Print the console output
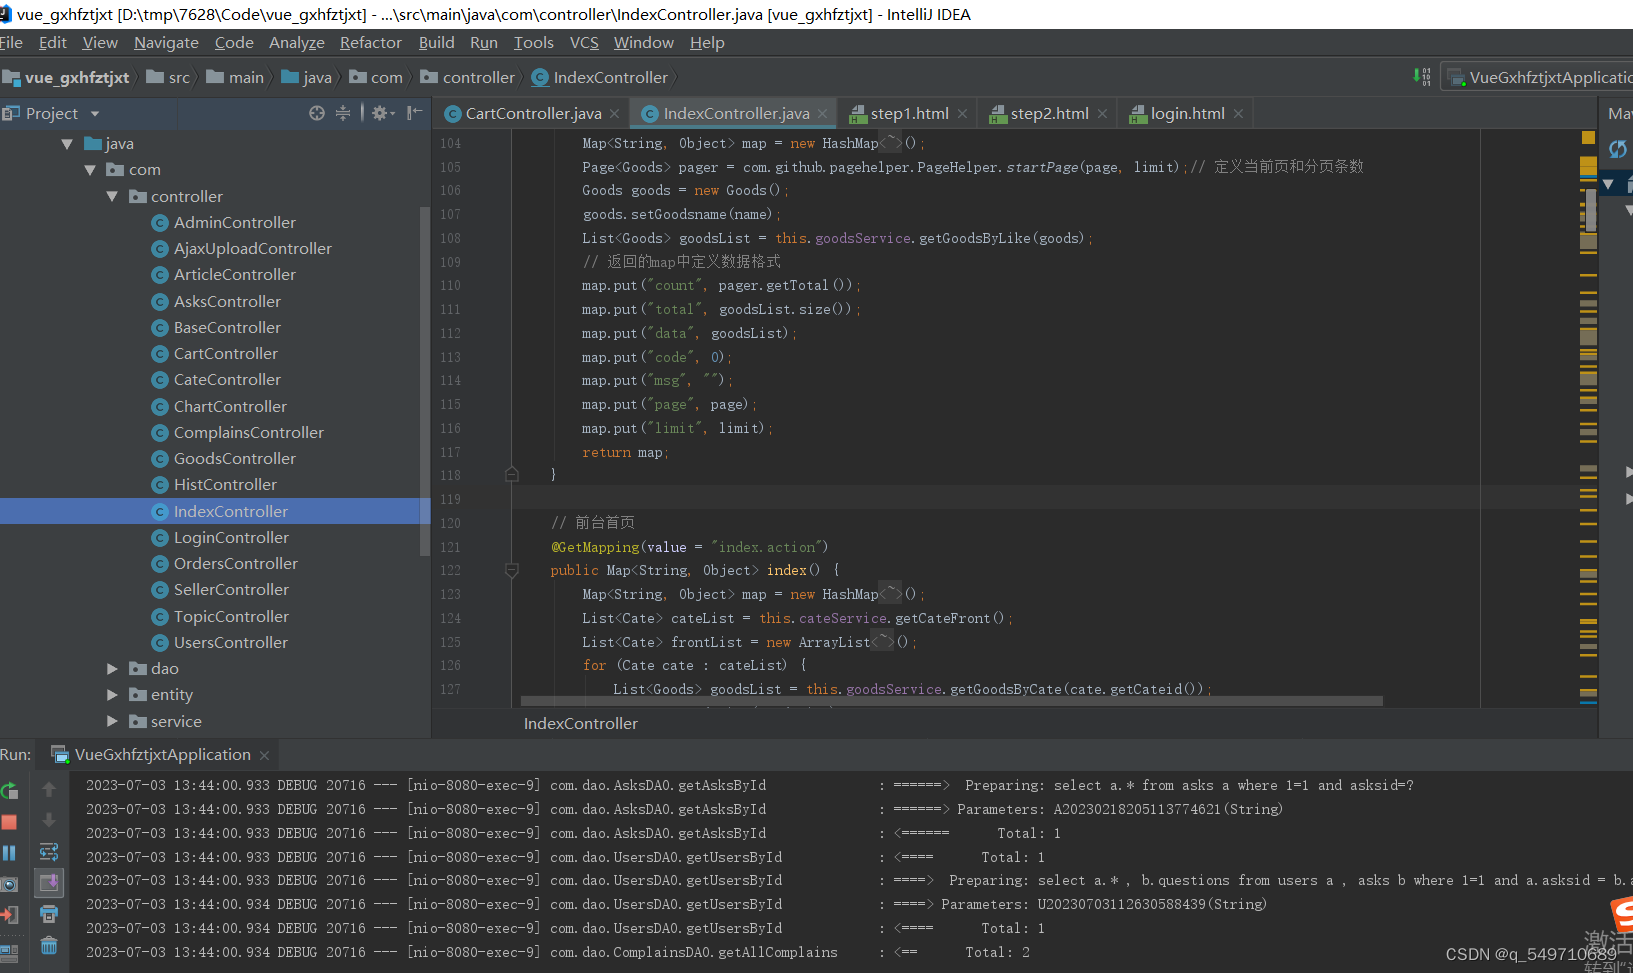The width and height of the screenshot is (1633, 973). coord(48,913)
